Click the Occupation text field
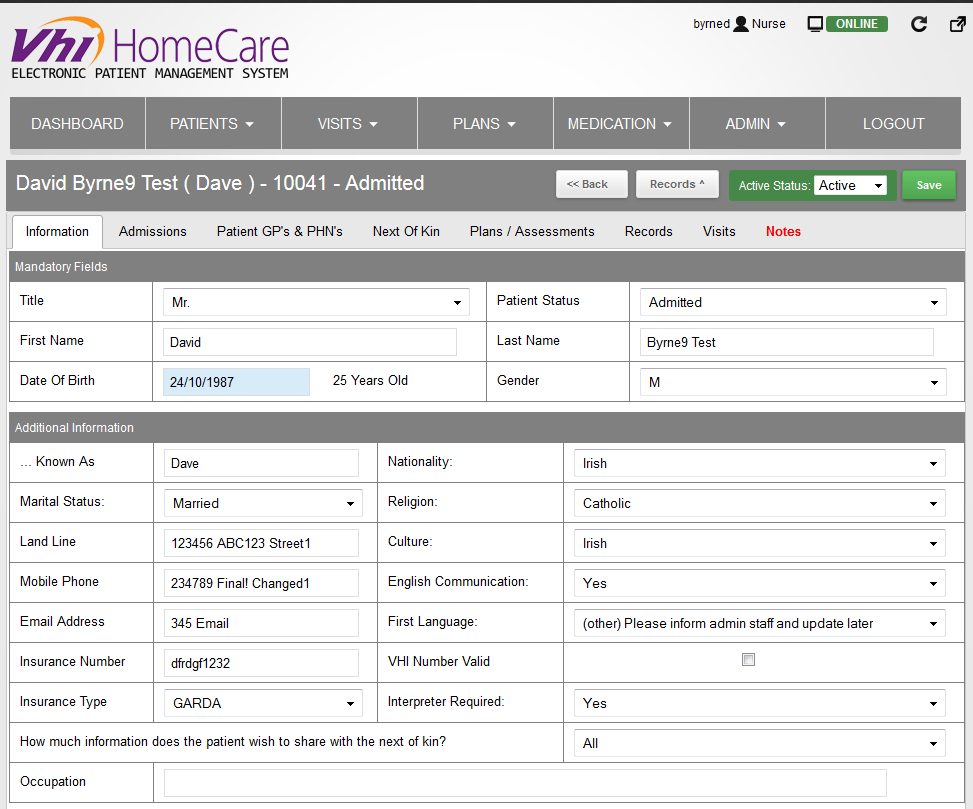Image resolution: width=973 pixels, height=809 pixels. click(525, 783)
